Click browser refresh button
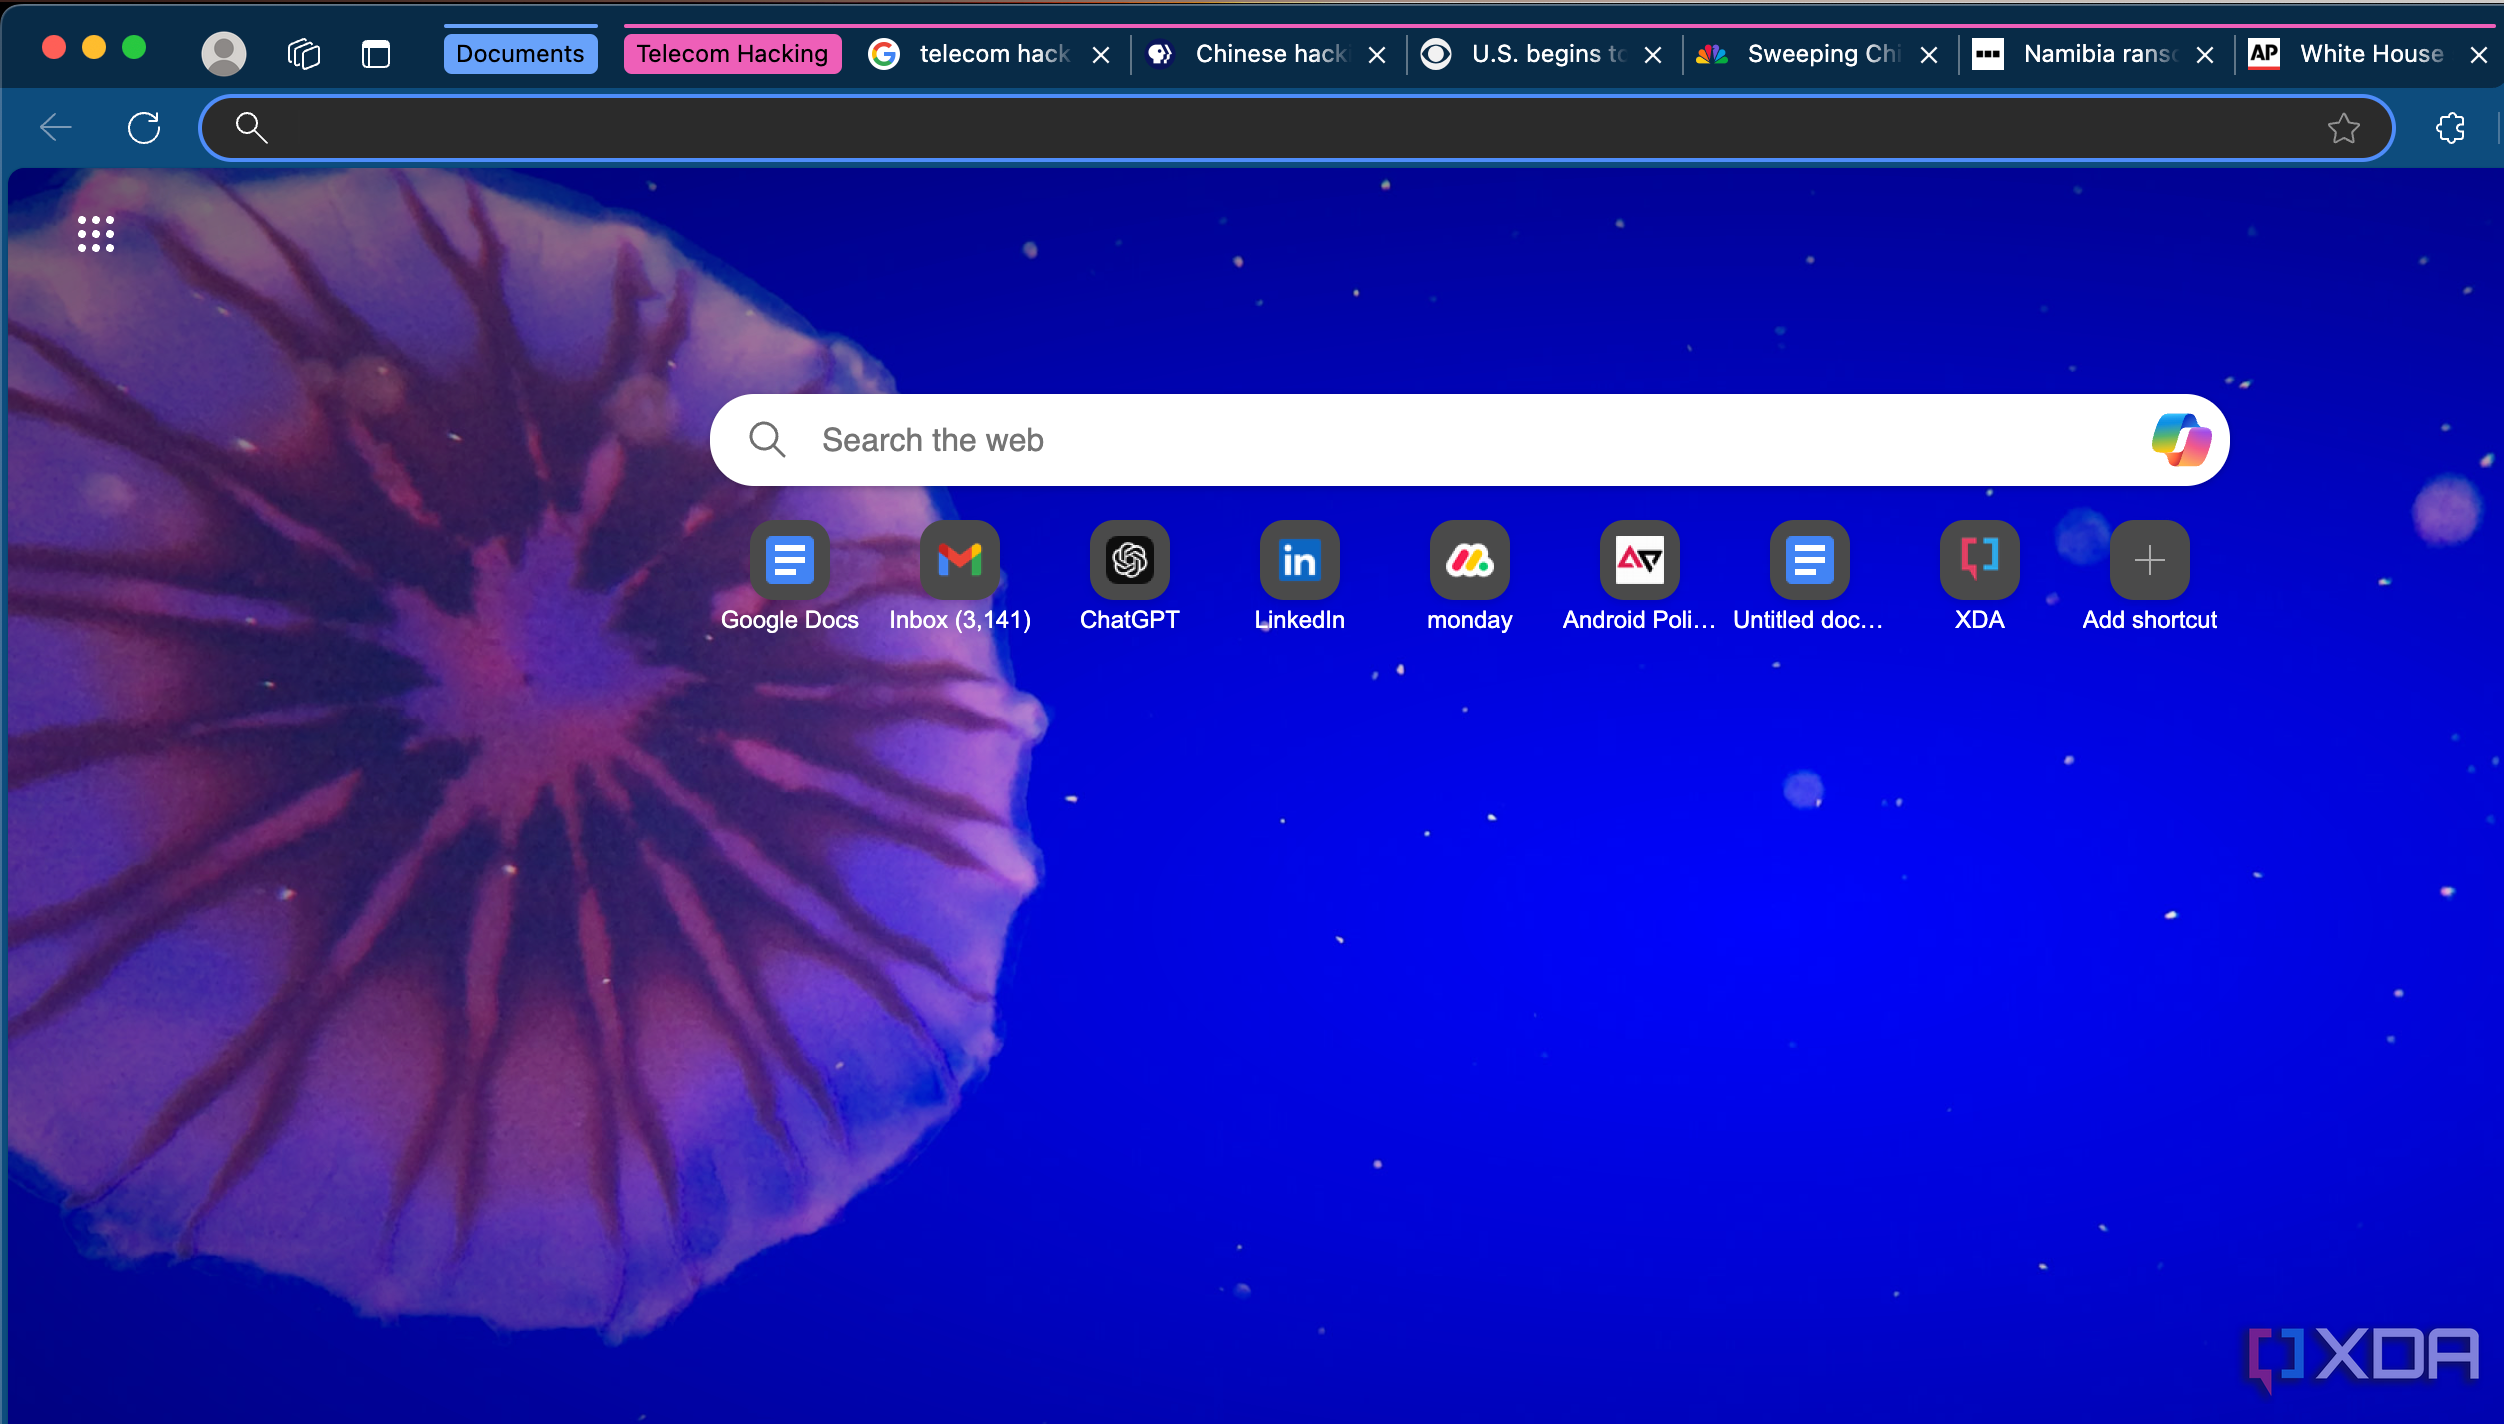Image resolution: width=2504 pixels, height=1424 pixels. 146,126
